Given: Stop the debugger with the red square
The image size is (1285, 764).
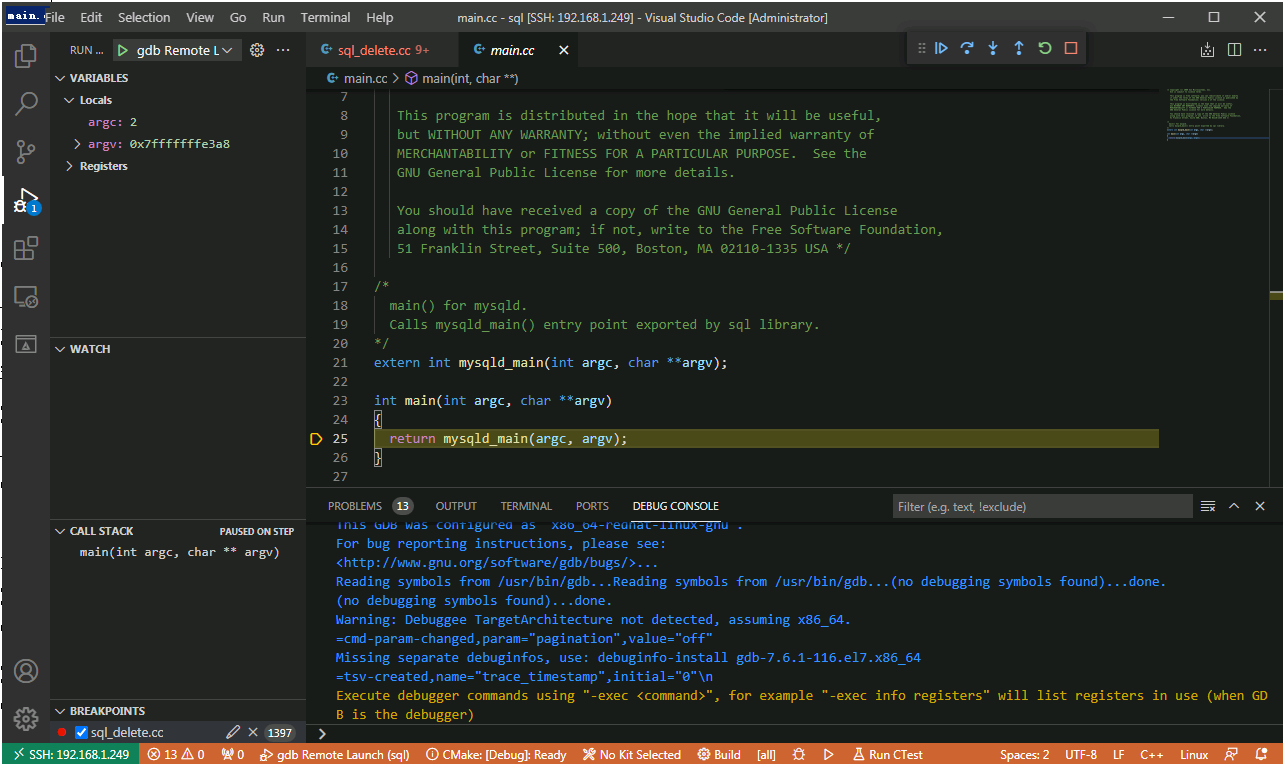Looking at the screenshot, I should (x=1071, y=48).
